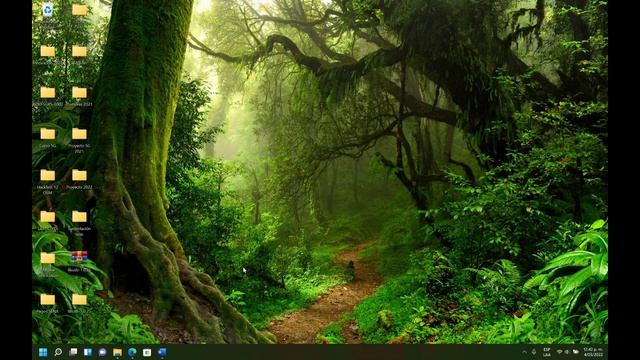Open the Widgets panel icon
The image size is (640, 360).
pos(88,352)
